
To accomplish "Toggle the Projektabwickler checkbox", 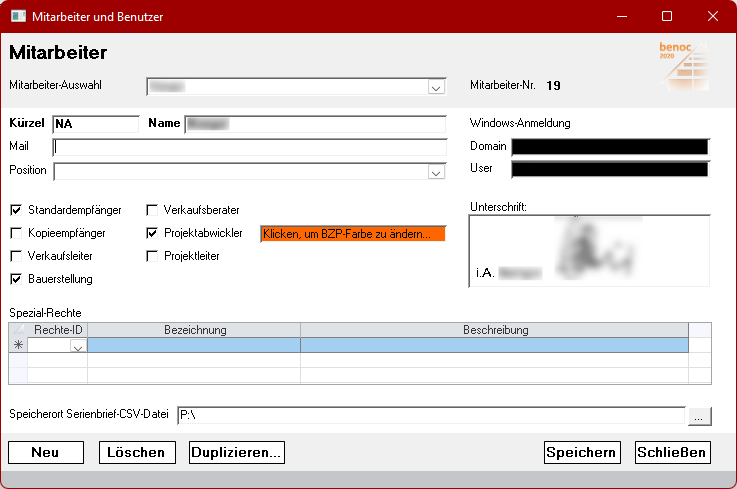I will [152, 233].
